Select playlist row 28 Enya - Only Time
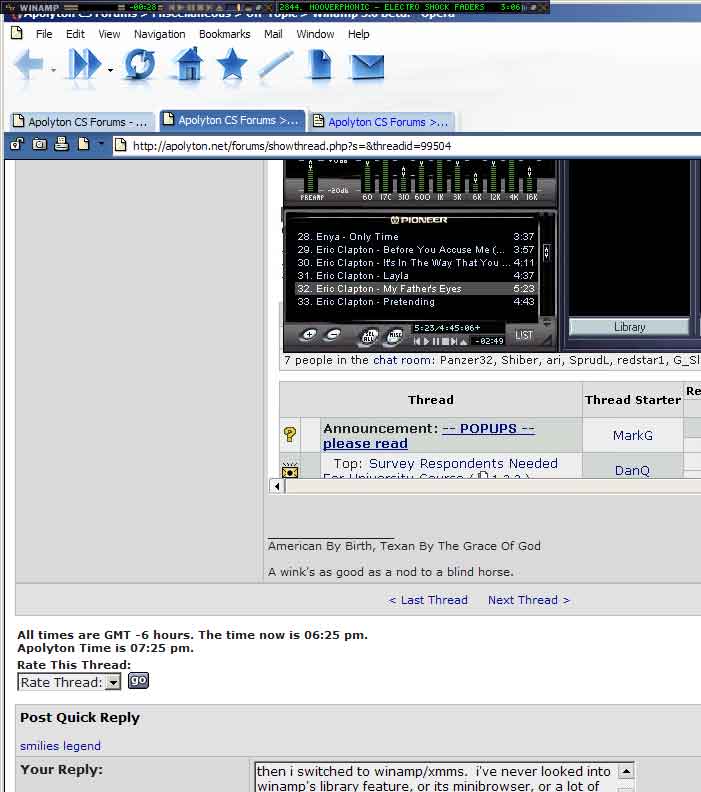 point(415,236)
